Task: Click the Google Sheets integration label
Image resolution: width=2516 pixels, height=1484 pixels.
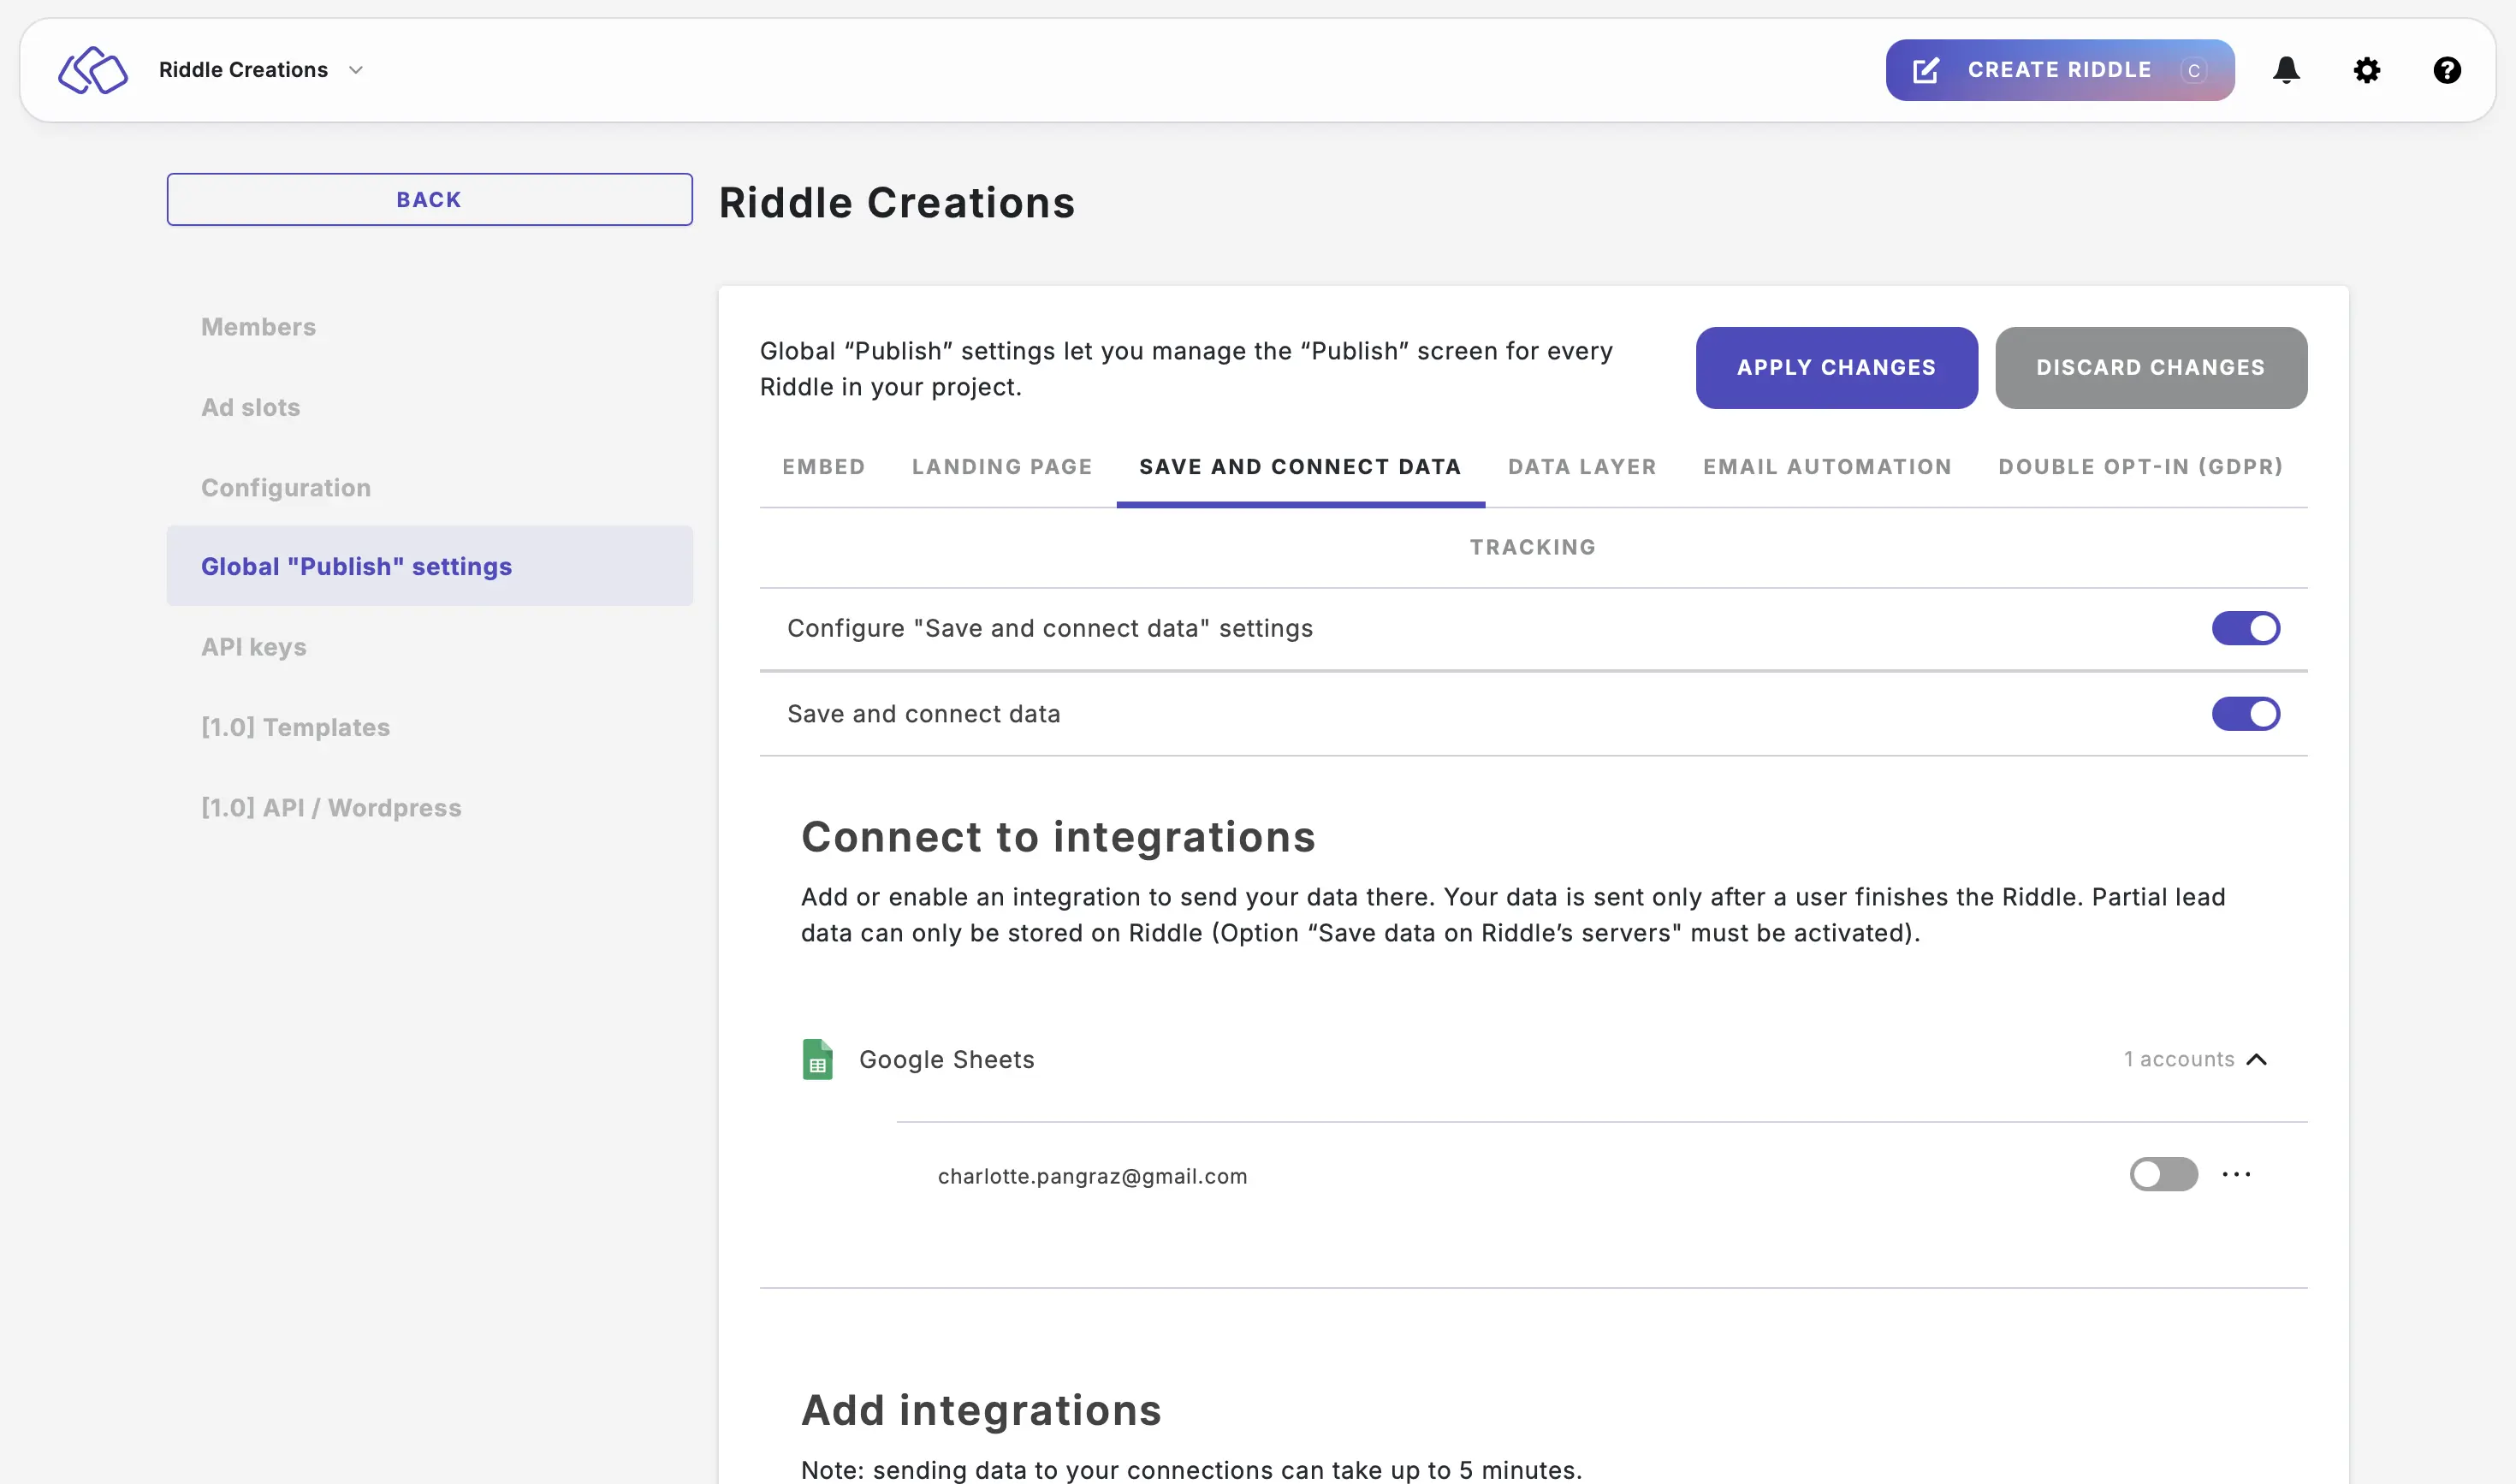Action: point(946,1059)
